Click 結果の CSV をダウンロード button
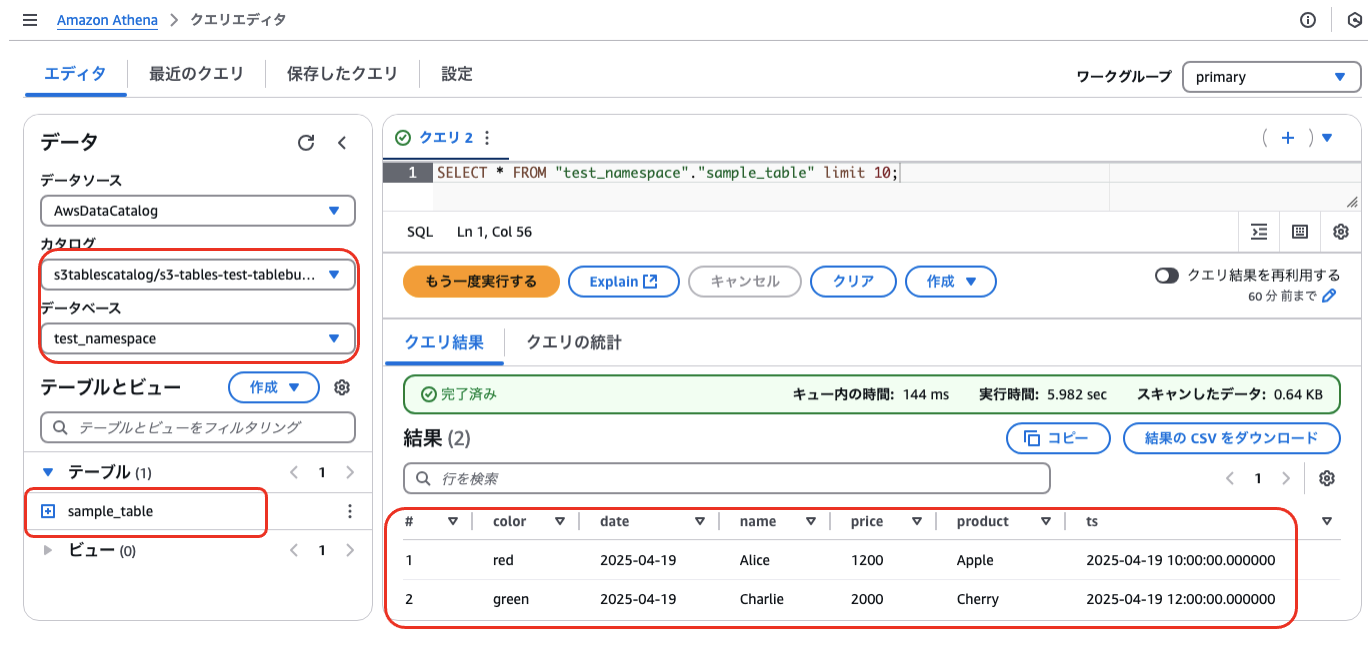 1232,438
